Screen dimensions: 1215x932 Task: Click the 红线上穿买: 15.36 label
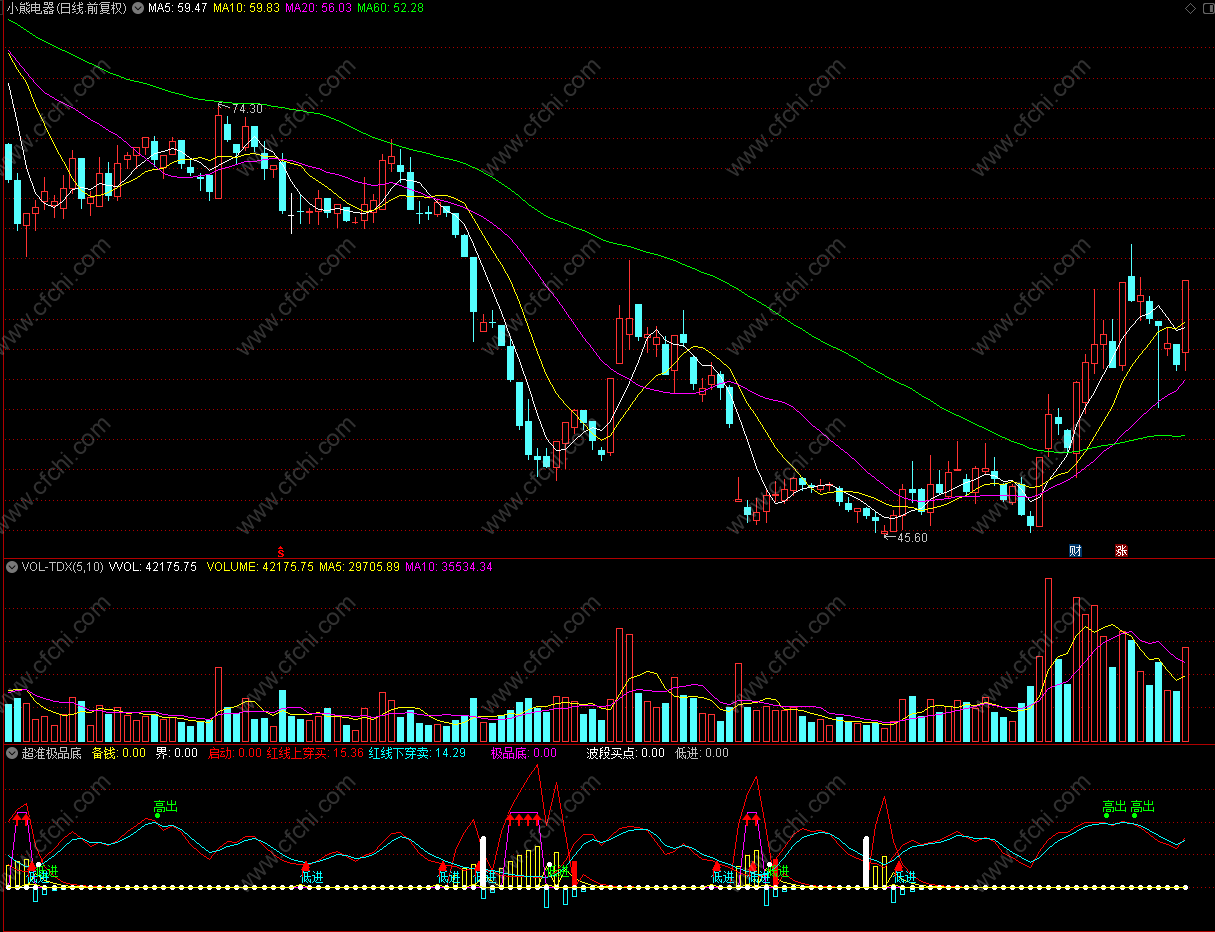pos(315,753)
